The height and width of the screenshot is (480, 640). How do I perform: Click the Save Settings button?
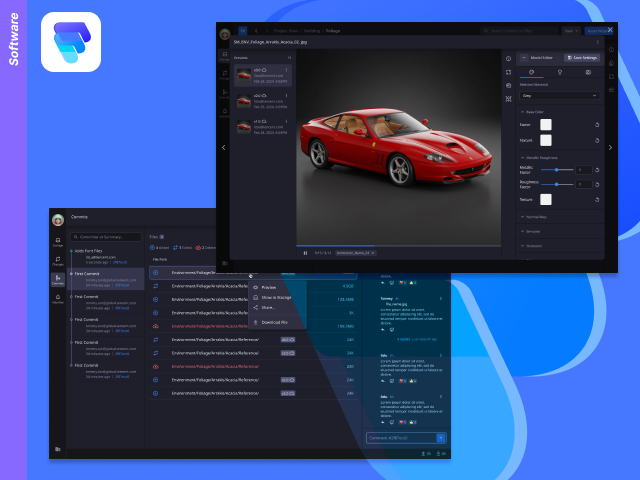[x=582, y=58]
